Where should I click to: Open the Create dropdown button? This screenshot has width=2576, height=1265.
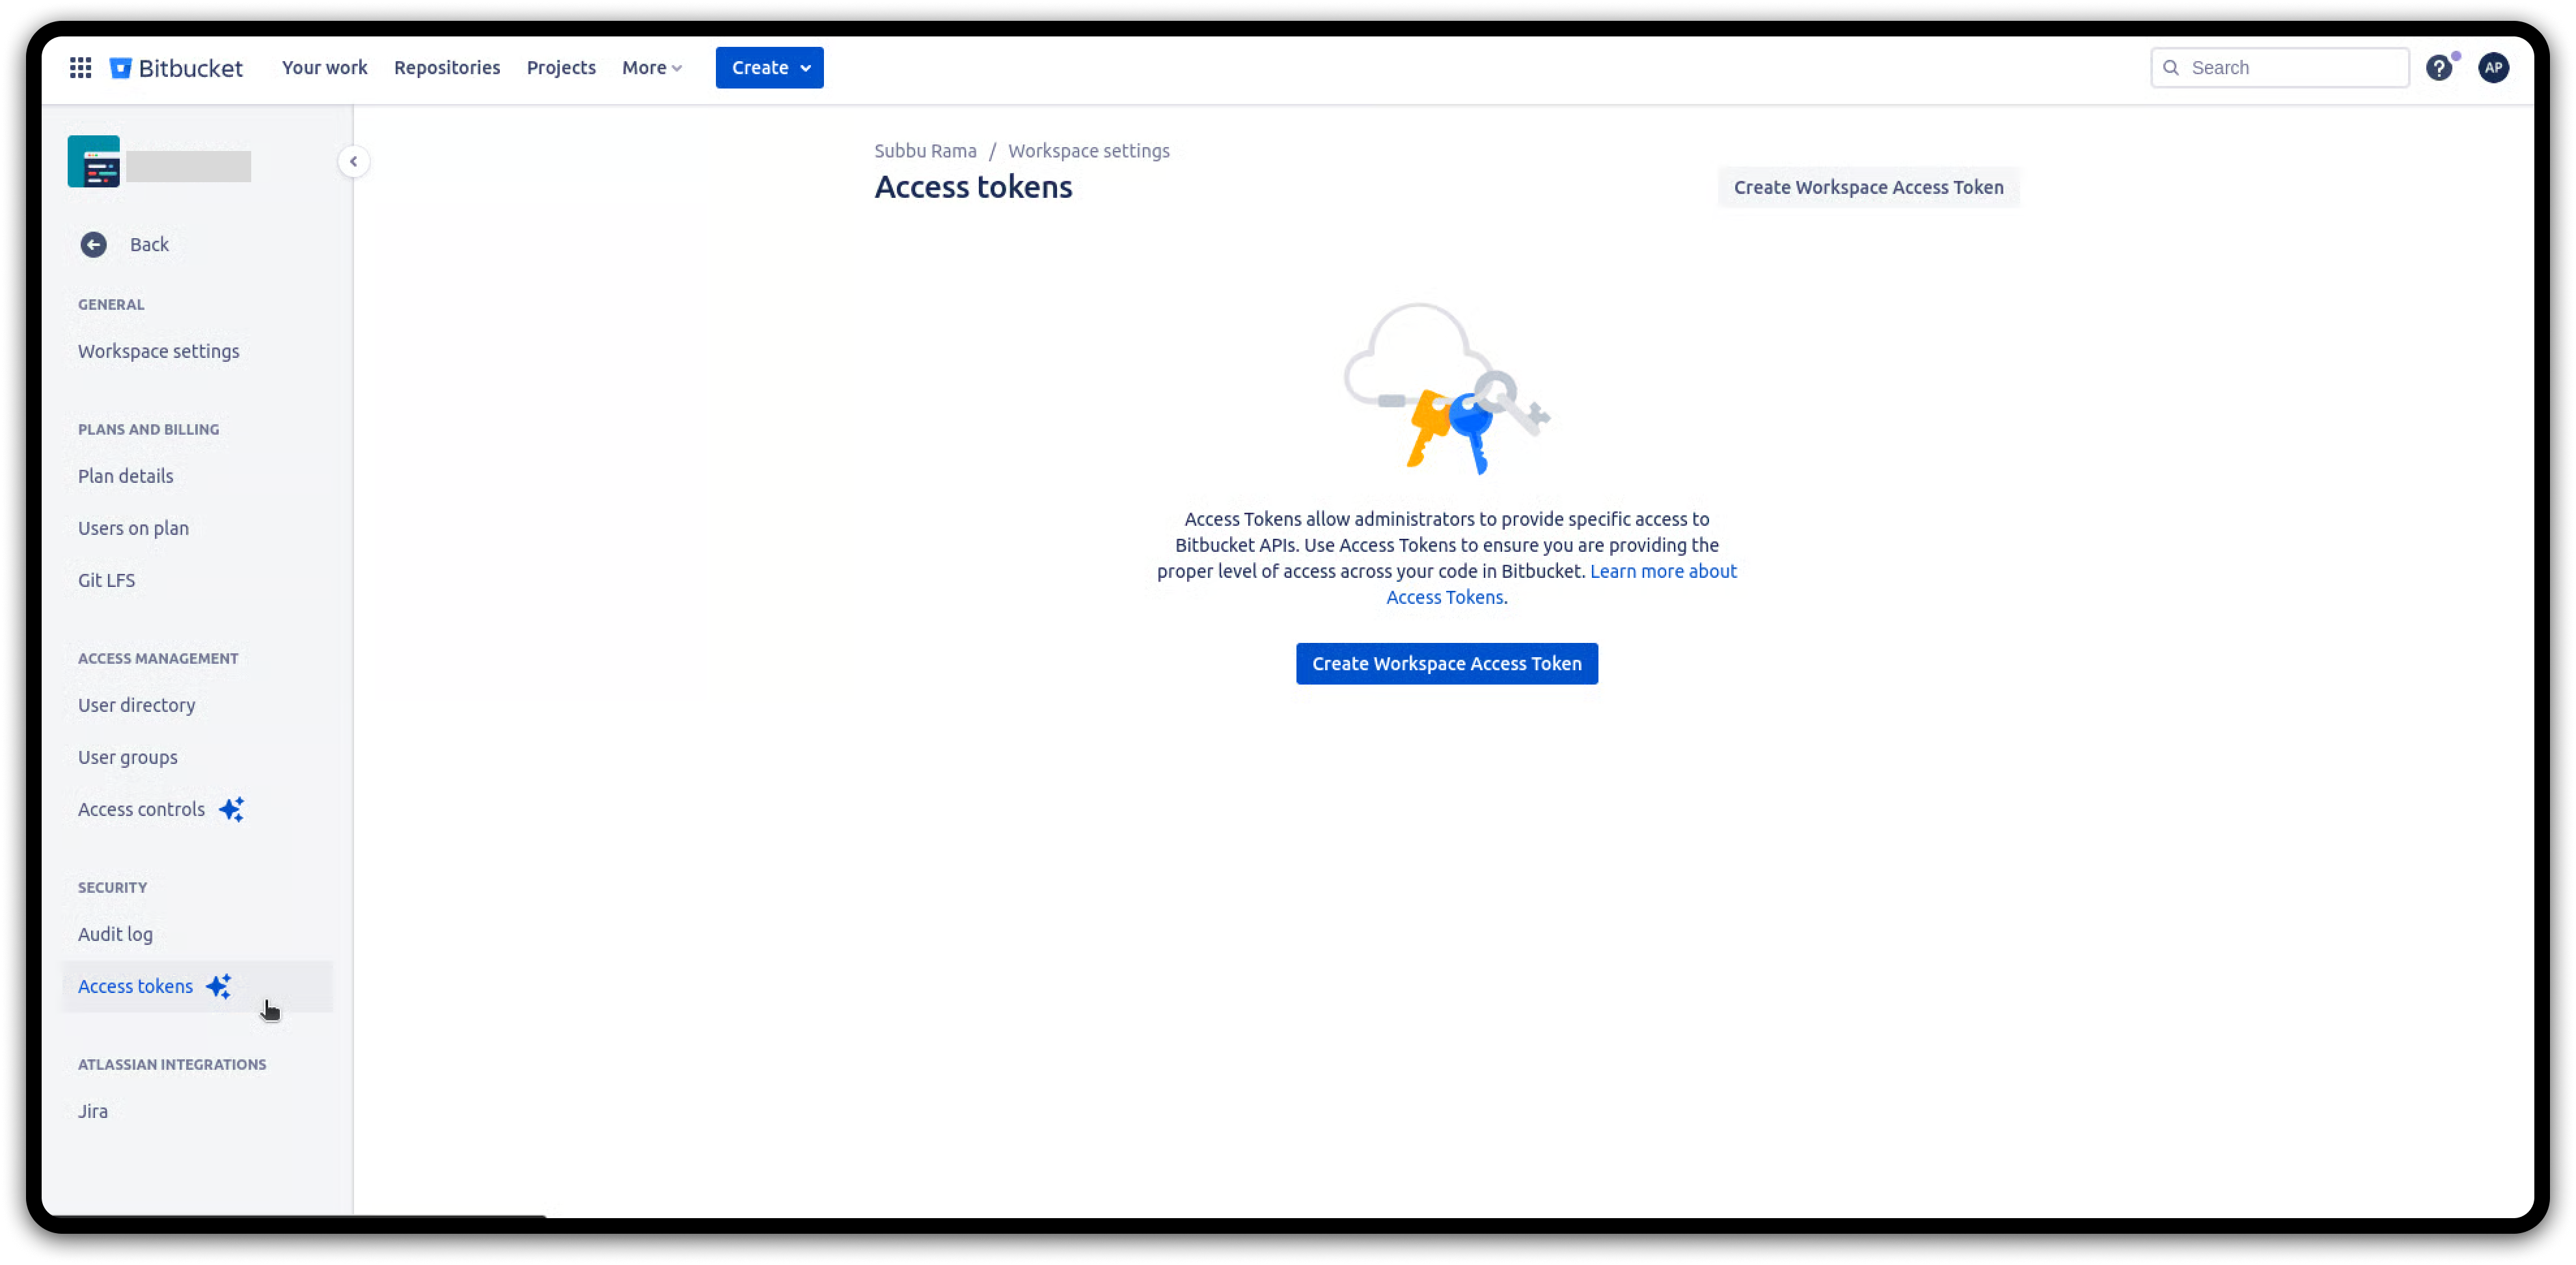[769, 68]
